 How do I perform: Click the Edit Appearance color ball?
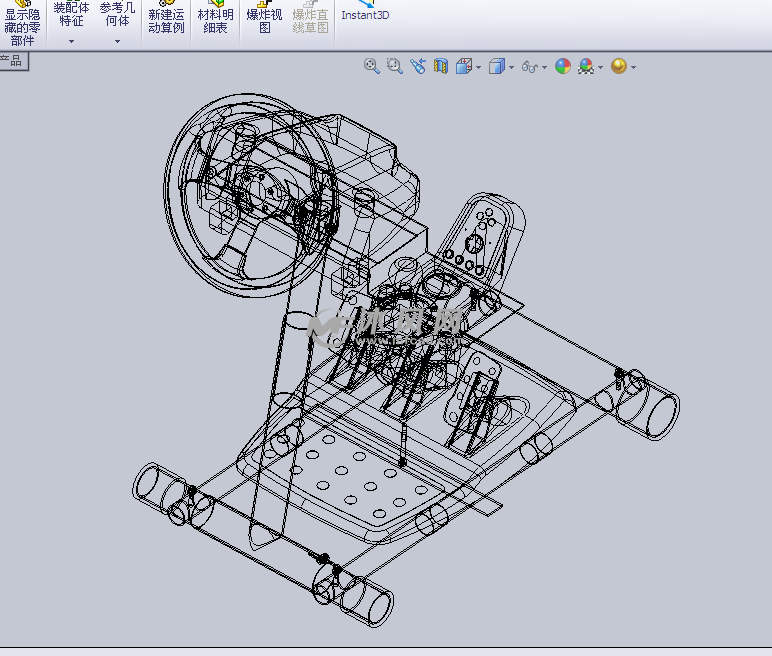click(563, 66)
